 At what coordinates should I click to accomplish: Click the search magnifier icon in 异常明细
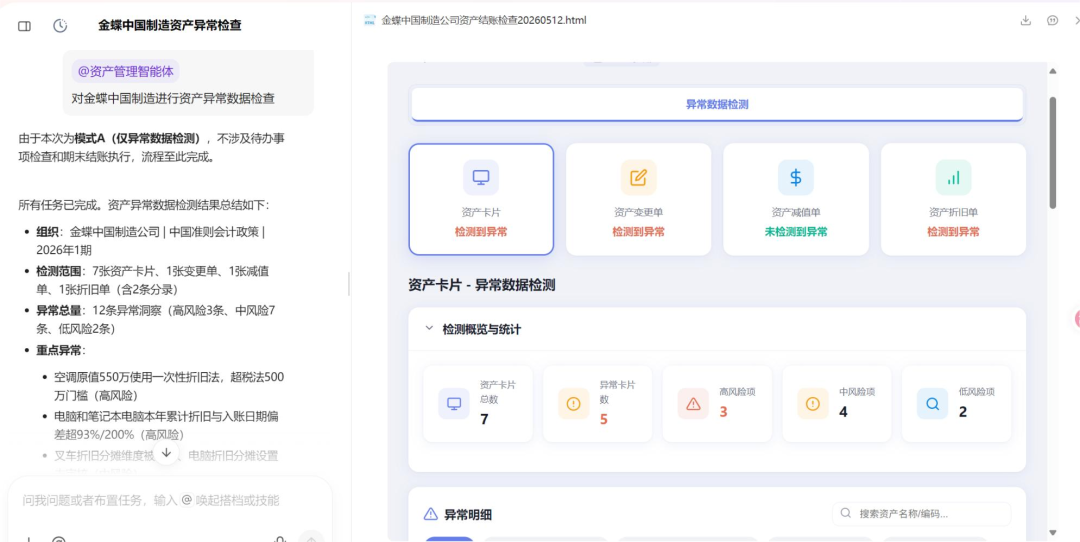[846, 514]
